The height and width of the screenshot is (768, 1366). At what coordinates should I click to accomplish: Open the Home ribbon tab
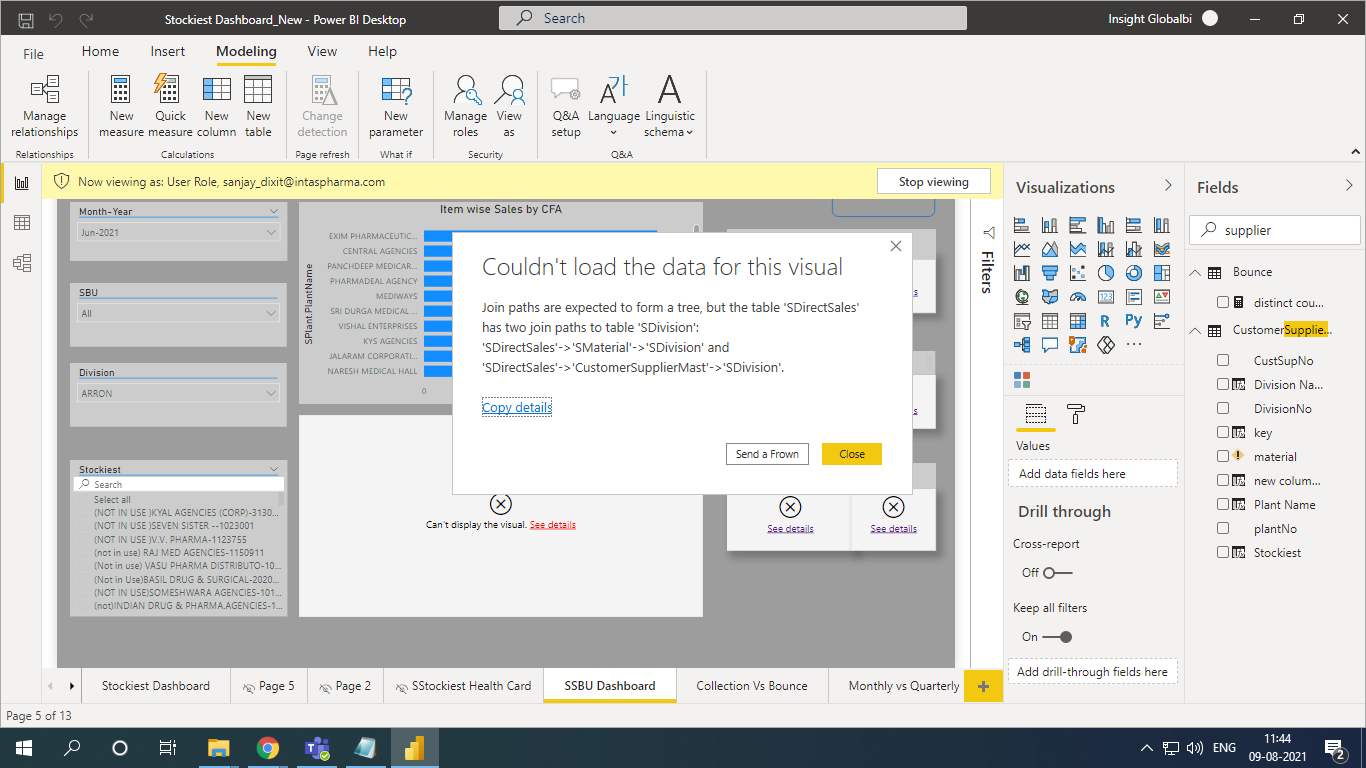click(x=100, y=52)
